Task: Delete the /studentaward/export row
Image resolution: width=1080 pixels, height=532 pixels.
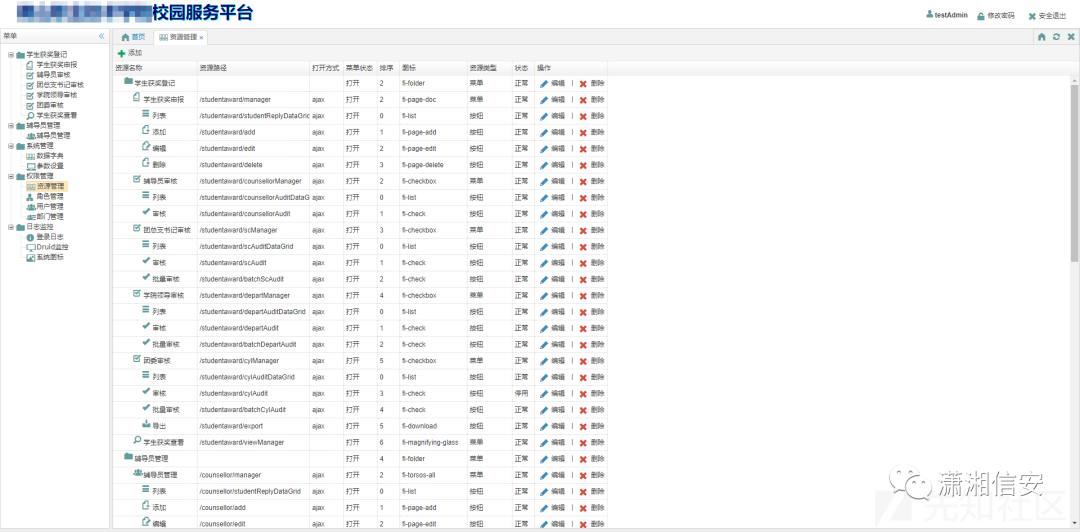Action: pos(592,426)
